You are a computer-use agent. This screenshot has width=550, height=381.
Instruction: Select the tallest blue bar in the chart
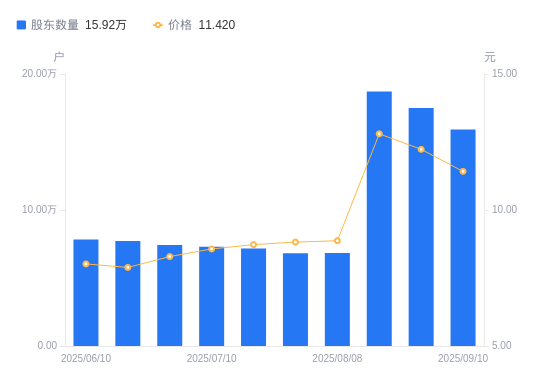click(x=379, y=219)
